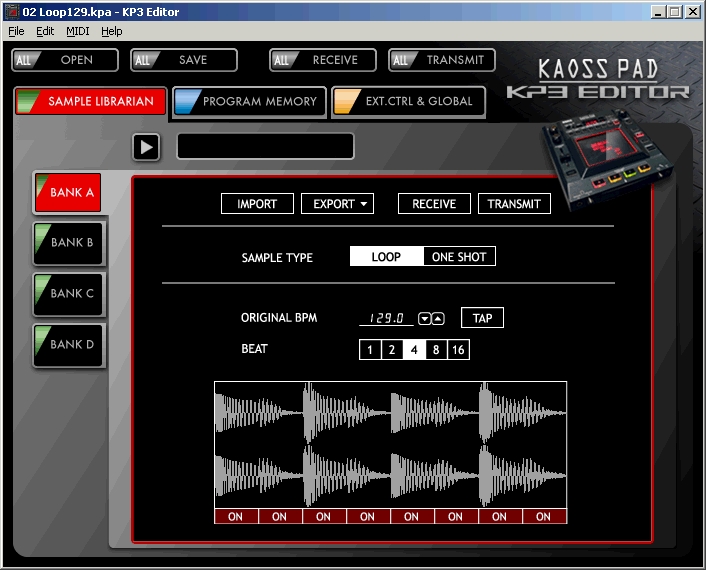Click the ALL RECEIVE button
706x570 pixels.
(x=323, y=60)
